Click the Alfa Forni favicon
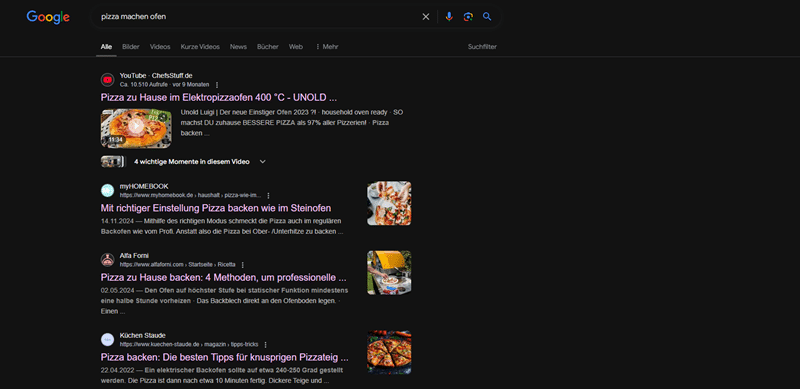 coord(108,260)
